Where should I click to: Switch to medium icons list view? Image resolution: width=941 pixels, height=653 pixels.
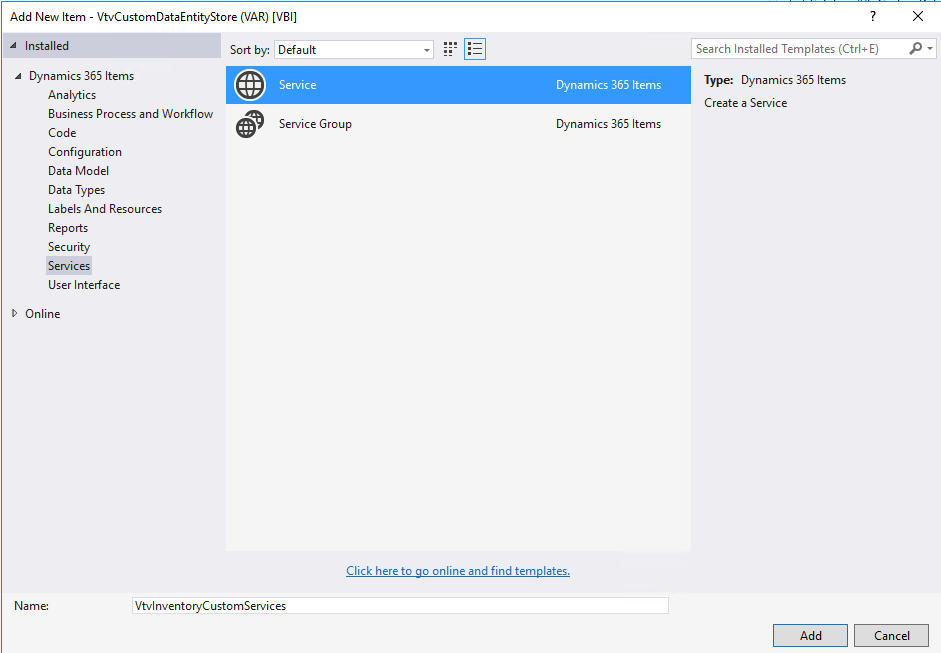(475, 49)
